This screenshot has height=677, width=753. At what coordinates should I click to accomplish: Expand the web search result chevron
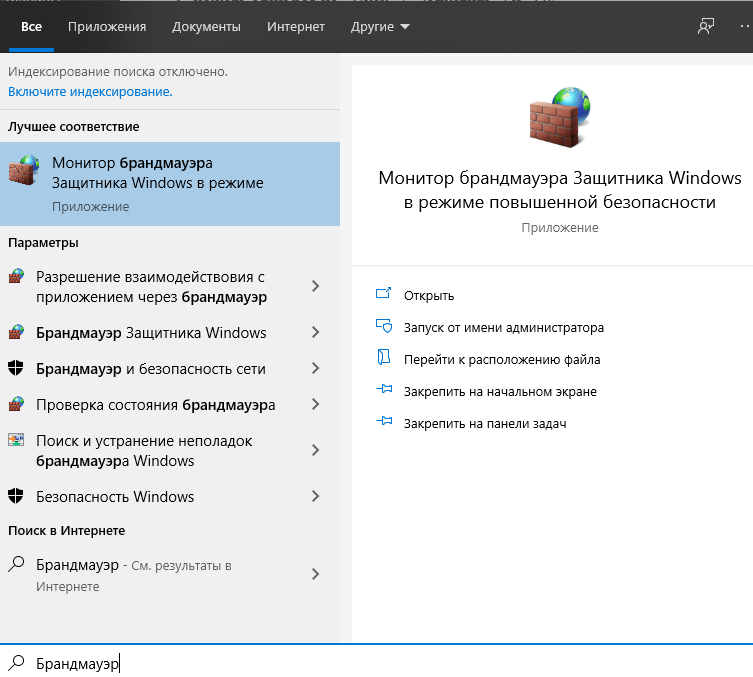click(x=315, y=574)
